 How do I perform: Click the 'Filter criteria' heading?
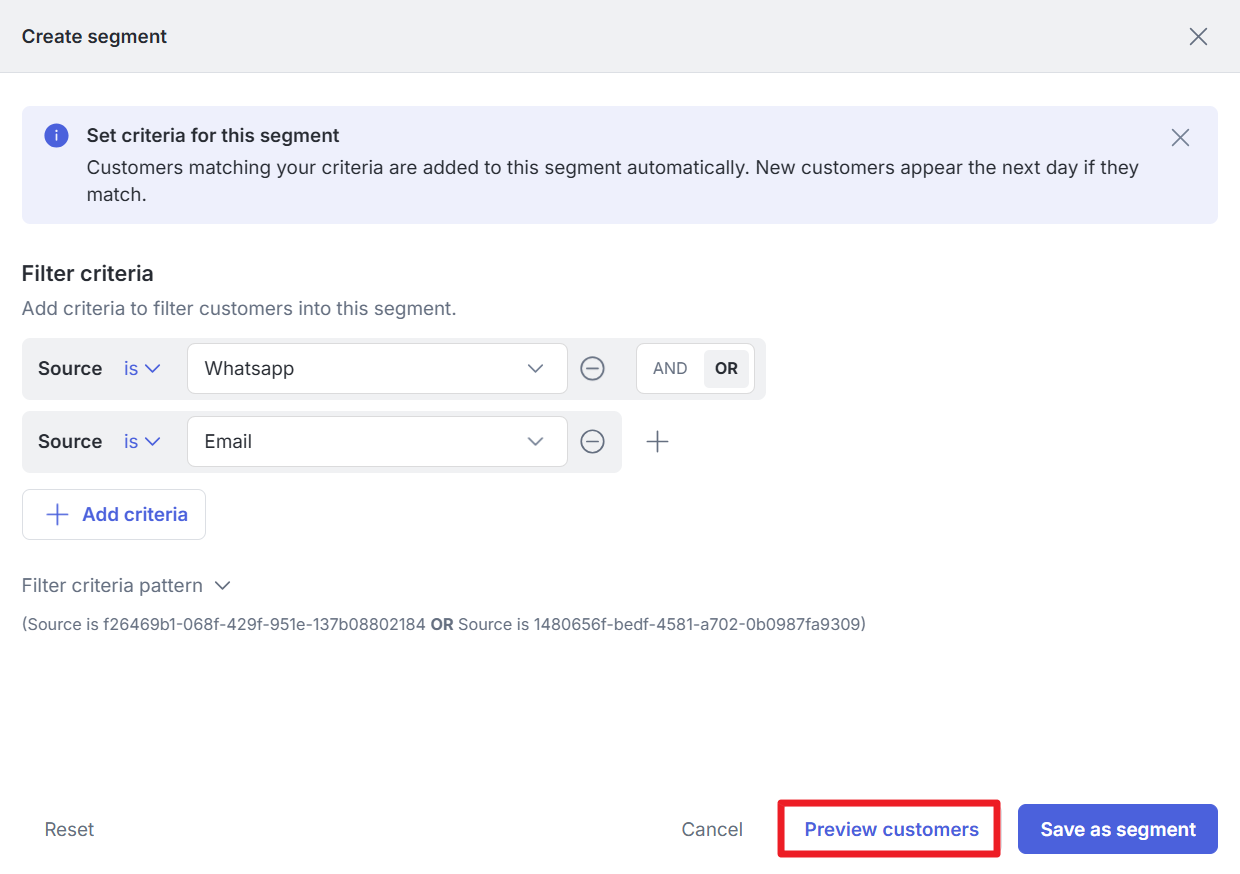[x=88, y=273]
